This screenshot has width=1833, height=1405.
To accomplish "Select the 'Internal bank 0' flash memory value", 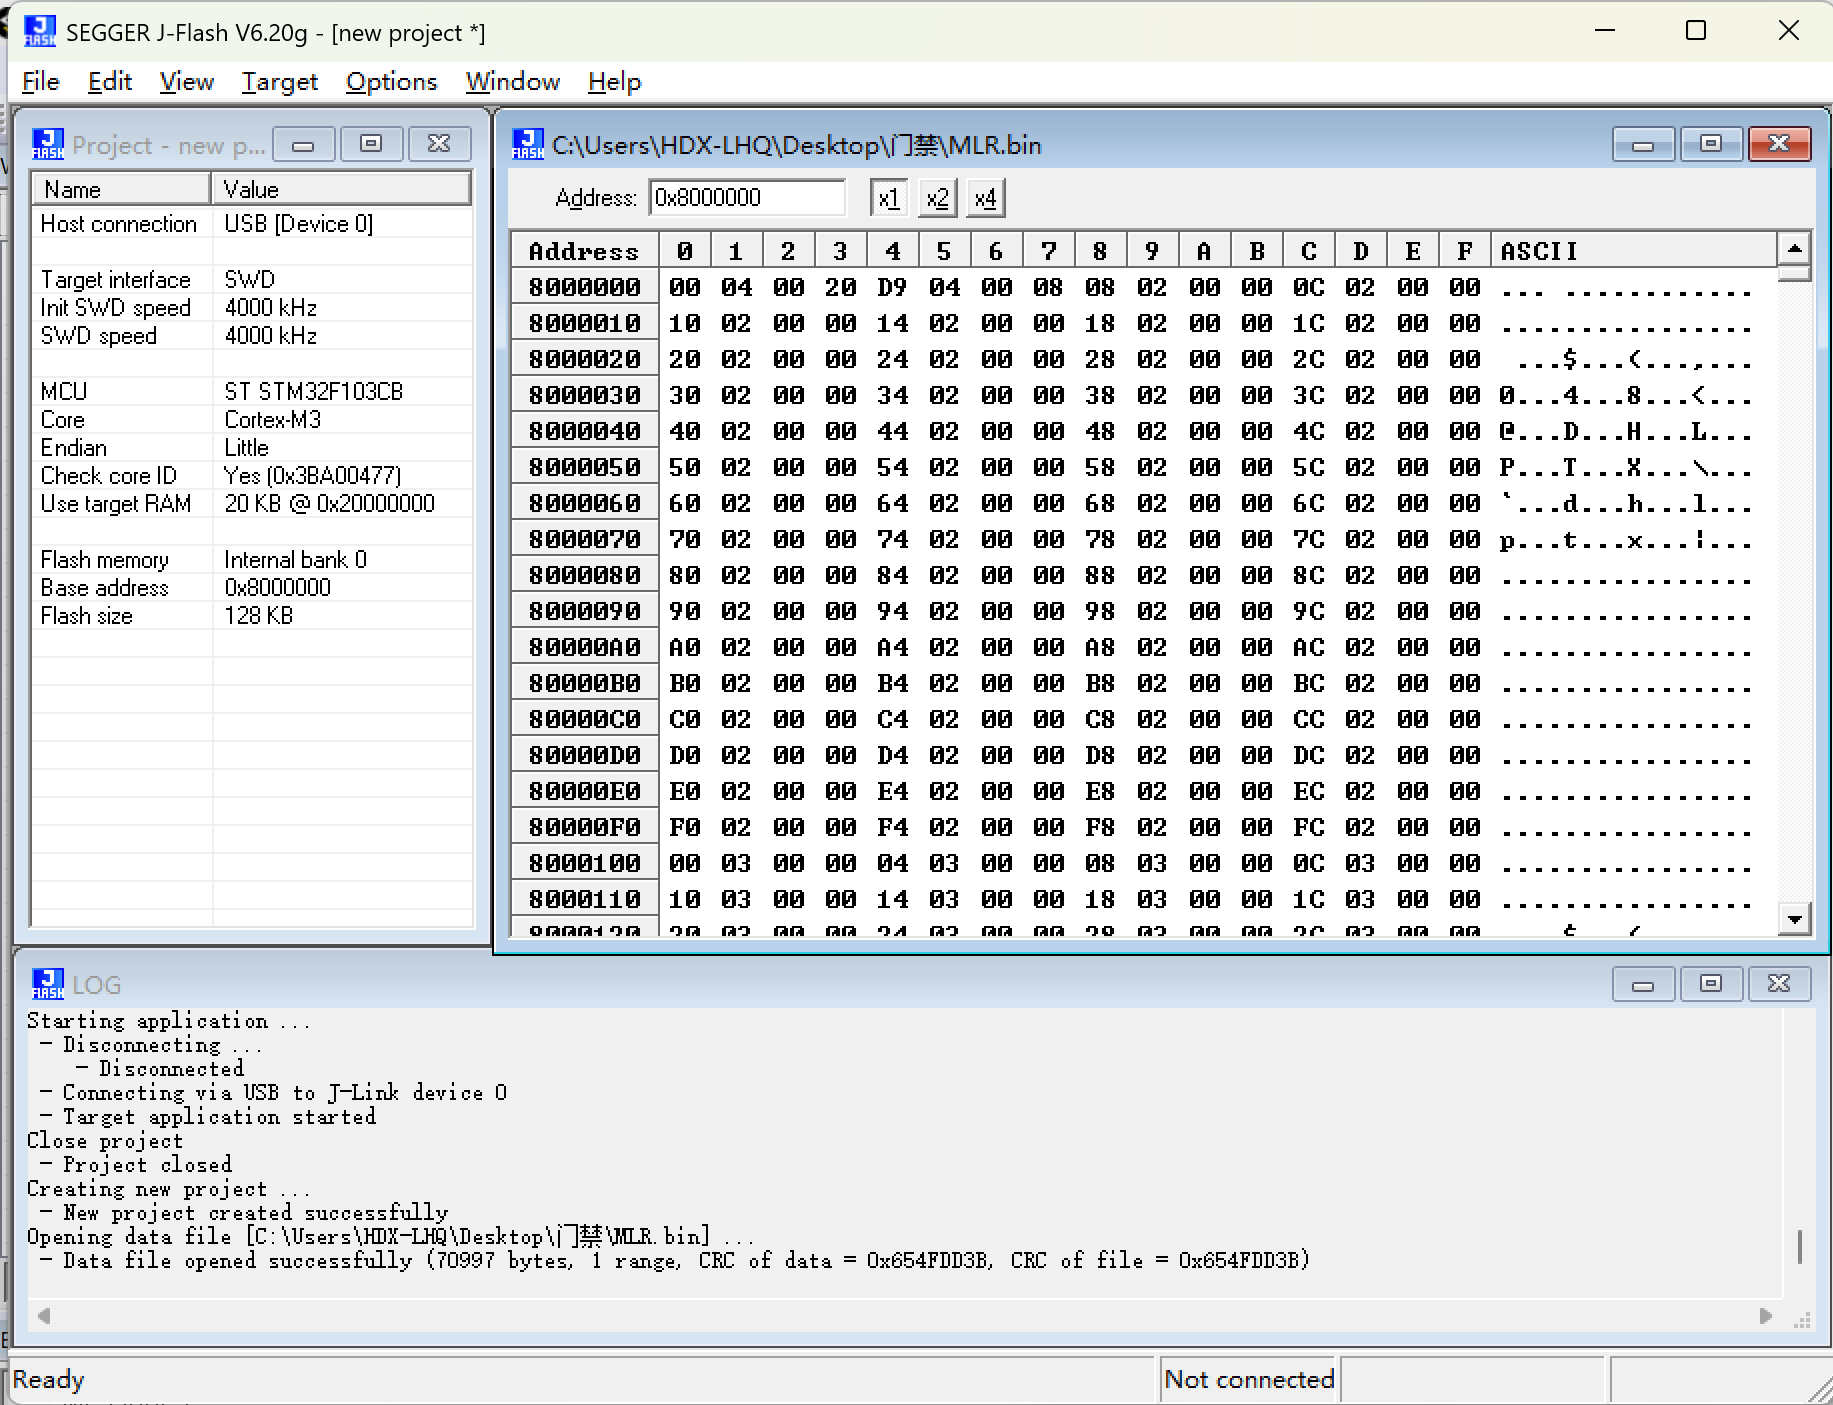I will [296, 560].
